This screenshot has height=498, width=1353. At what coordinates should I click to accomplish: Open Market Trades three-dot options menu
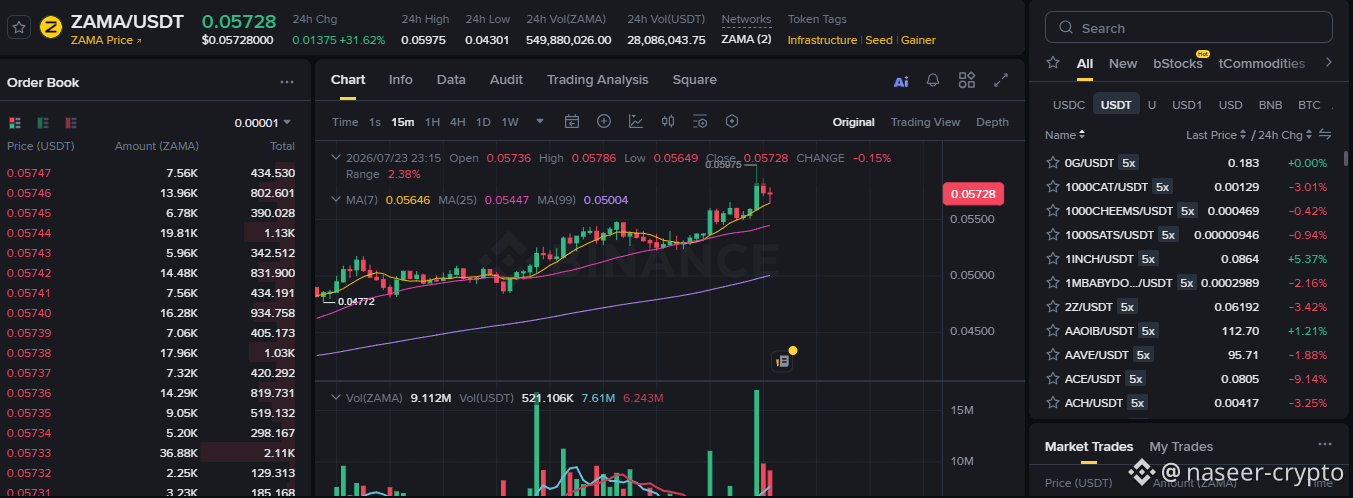1325,445
